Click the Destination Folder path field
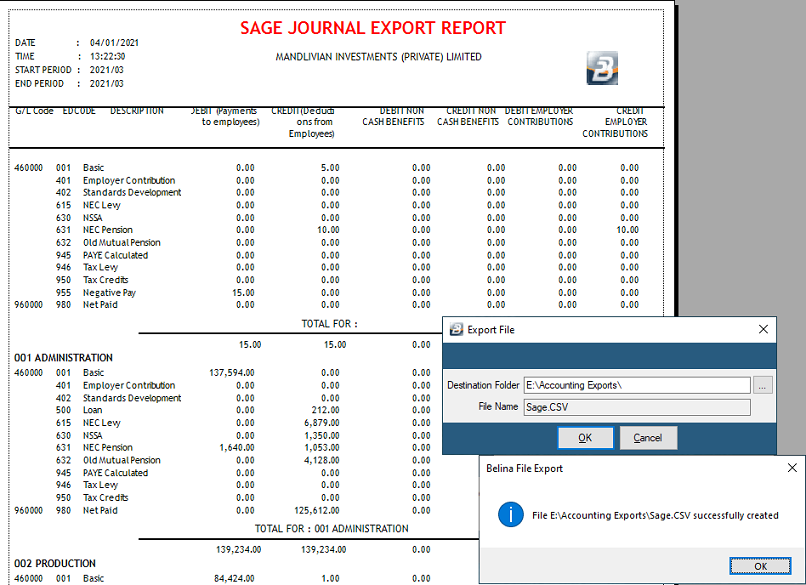The width and height of the screenshot is (806, 585). tap(637, 386)
